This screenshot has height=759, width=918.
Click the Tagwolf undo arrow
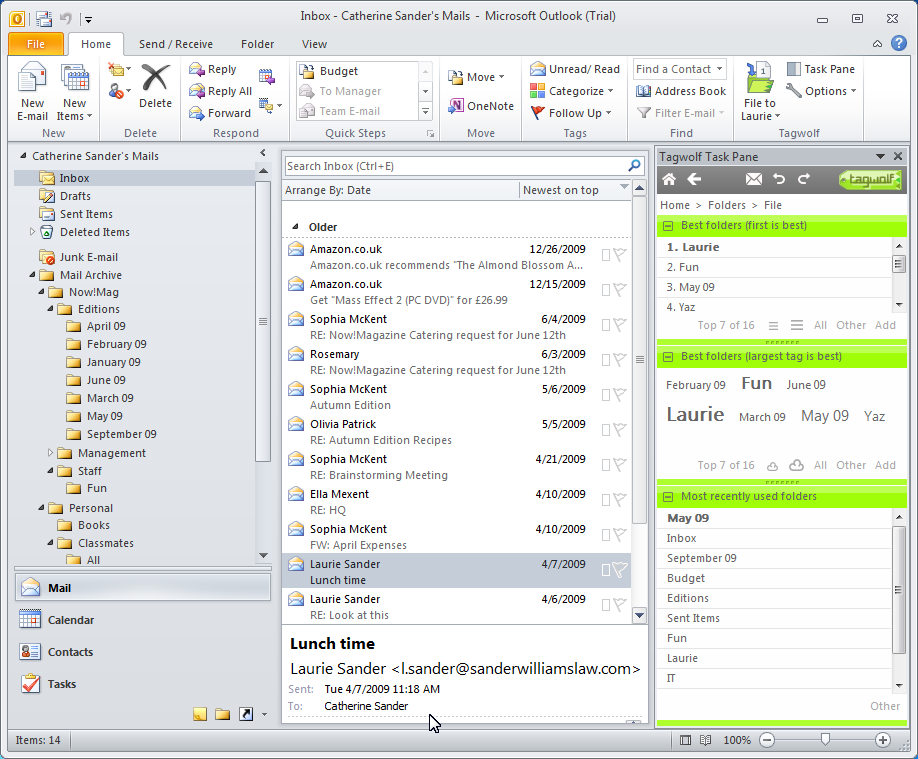[x=779, y=179]
